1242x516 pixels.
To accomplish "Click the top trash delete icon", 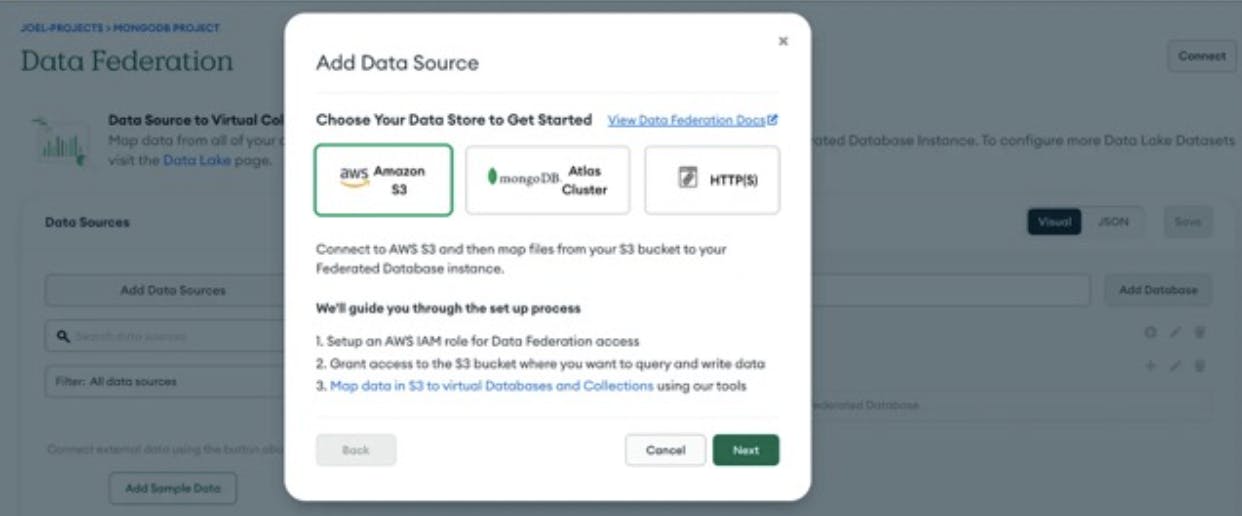I will (1200, 332).
